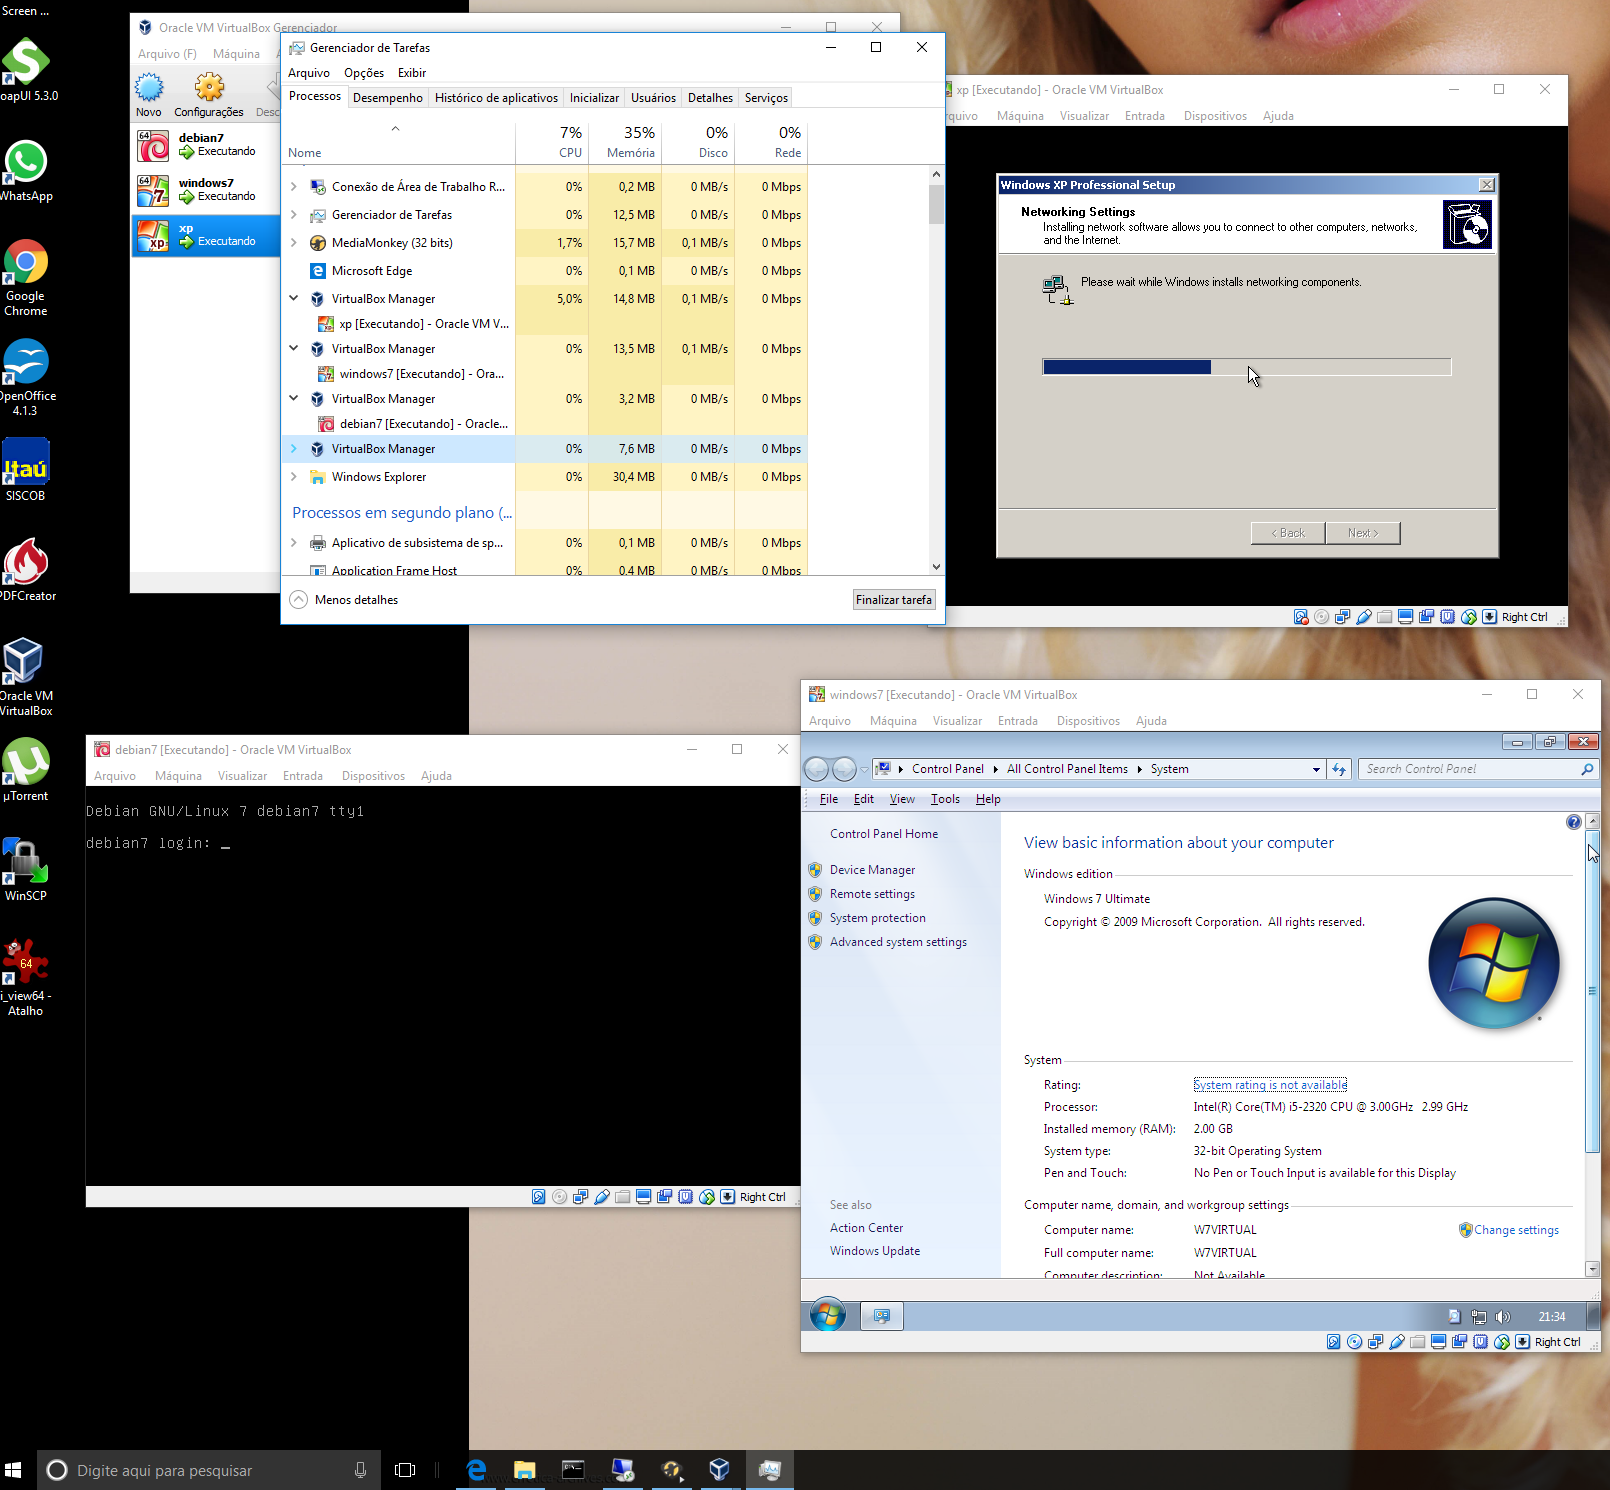Click the hard disk icon in debian7 window status bar
The height and width of the screenshot is (1490, 1610).
(x=539, y=1197)
